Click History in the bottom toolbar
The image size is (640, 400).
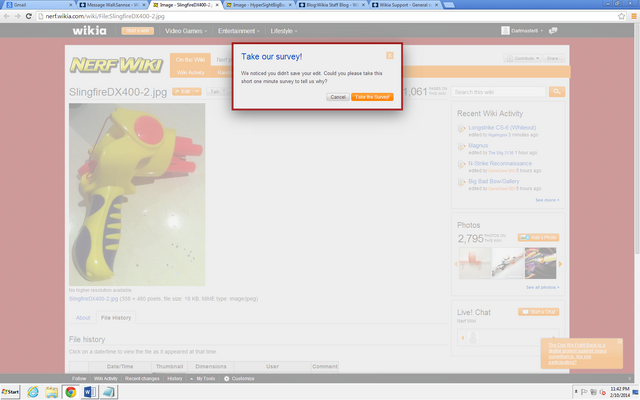pos(175,378)
